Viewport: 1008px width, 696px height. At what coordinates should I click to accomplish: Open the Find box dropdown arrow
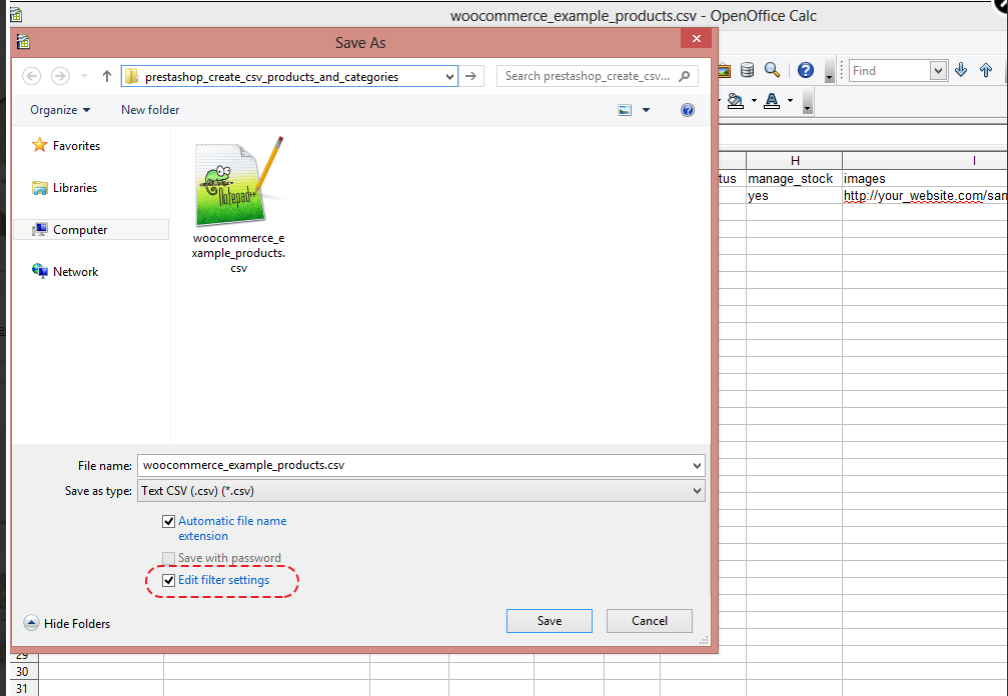coord(939,71)
